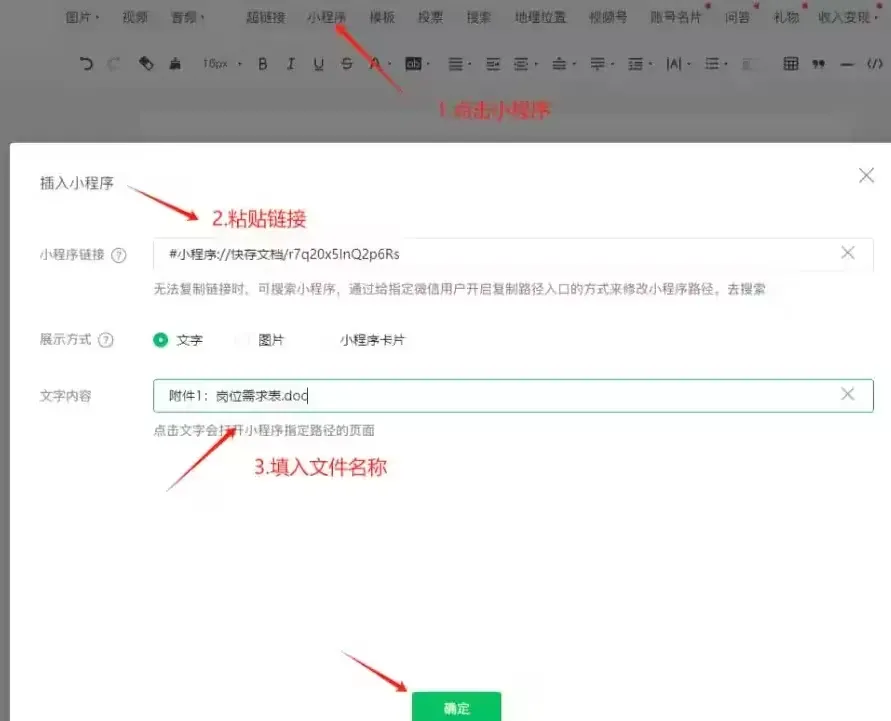Open the 视频 insert option
The width and height of the screenshot is (891, 721).
point(135,18)
